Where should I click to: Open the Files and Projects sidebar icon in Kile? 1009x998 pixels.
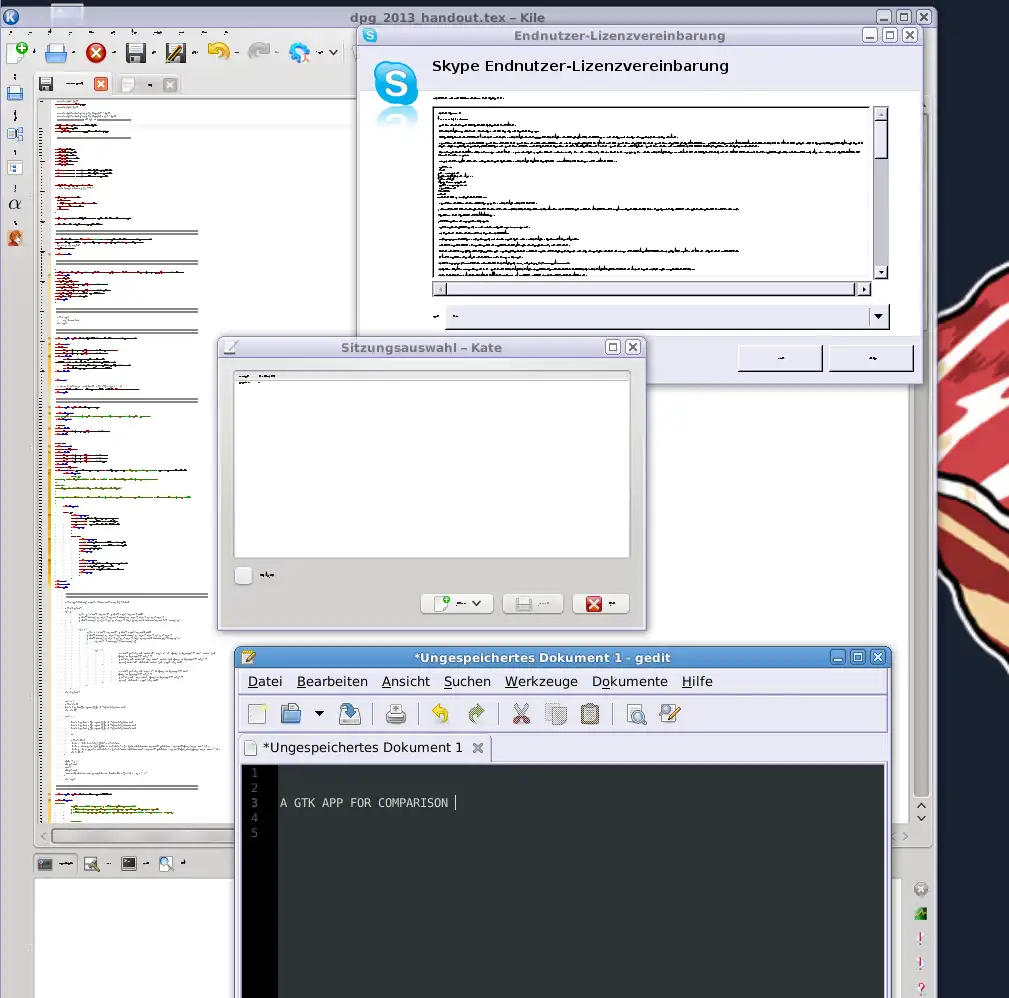coord(15,94)
